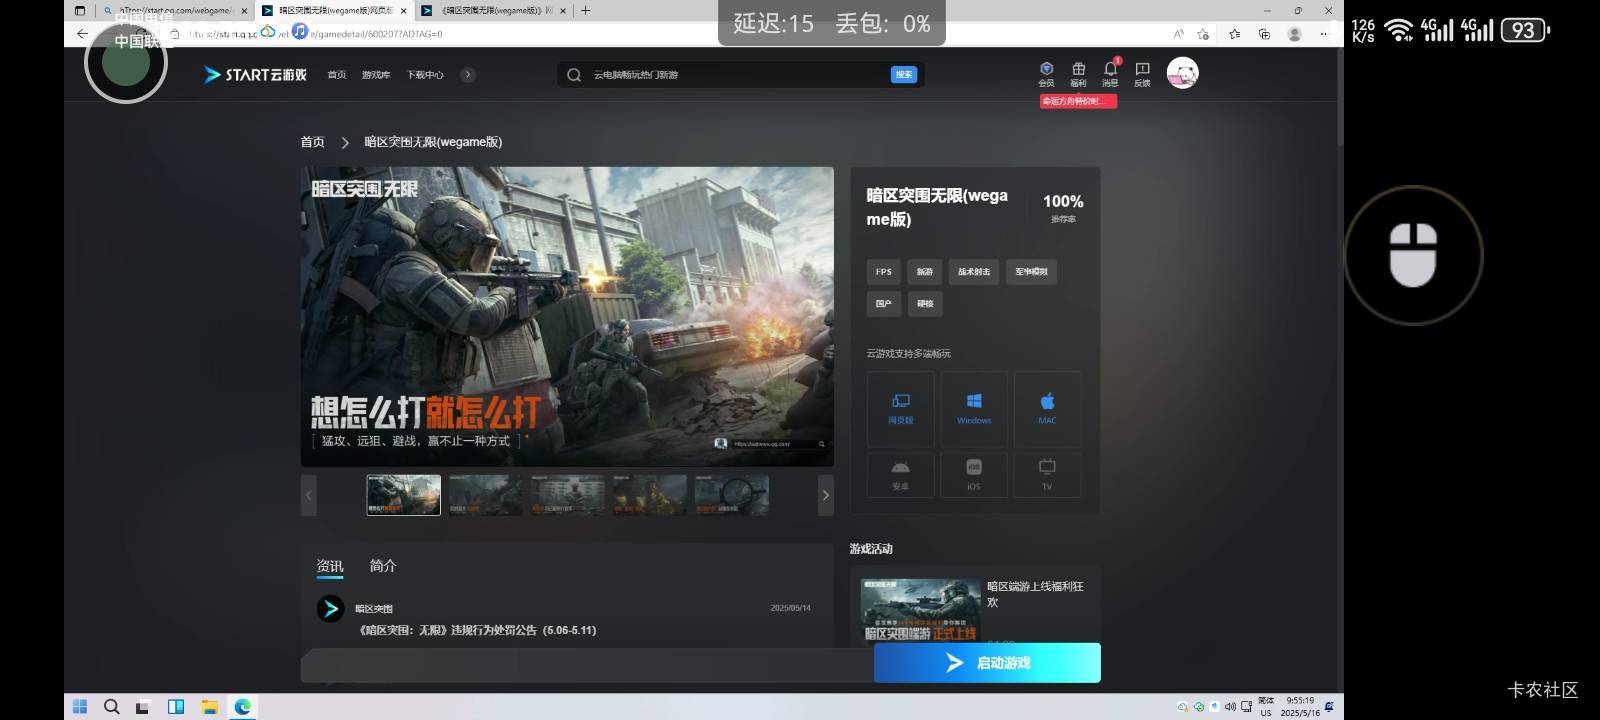The image size is (1600, 720).
Task: Open the 违规行为处罚公告 news article
Action: pos(477,630)
